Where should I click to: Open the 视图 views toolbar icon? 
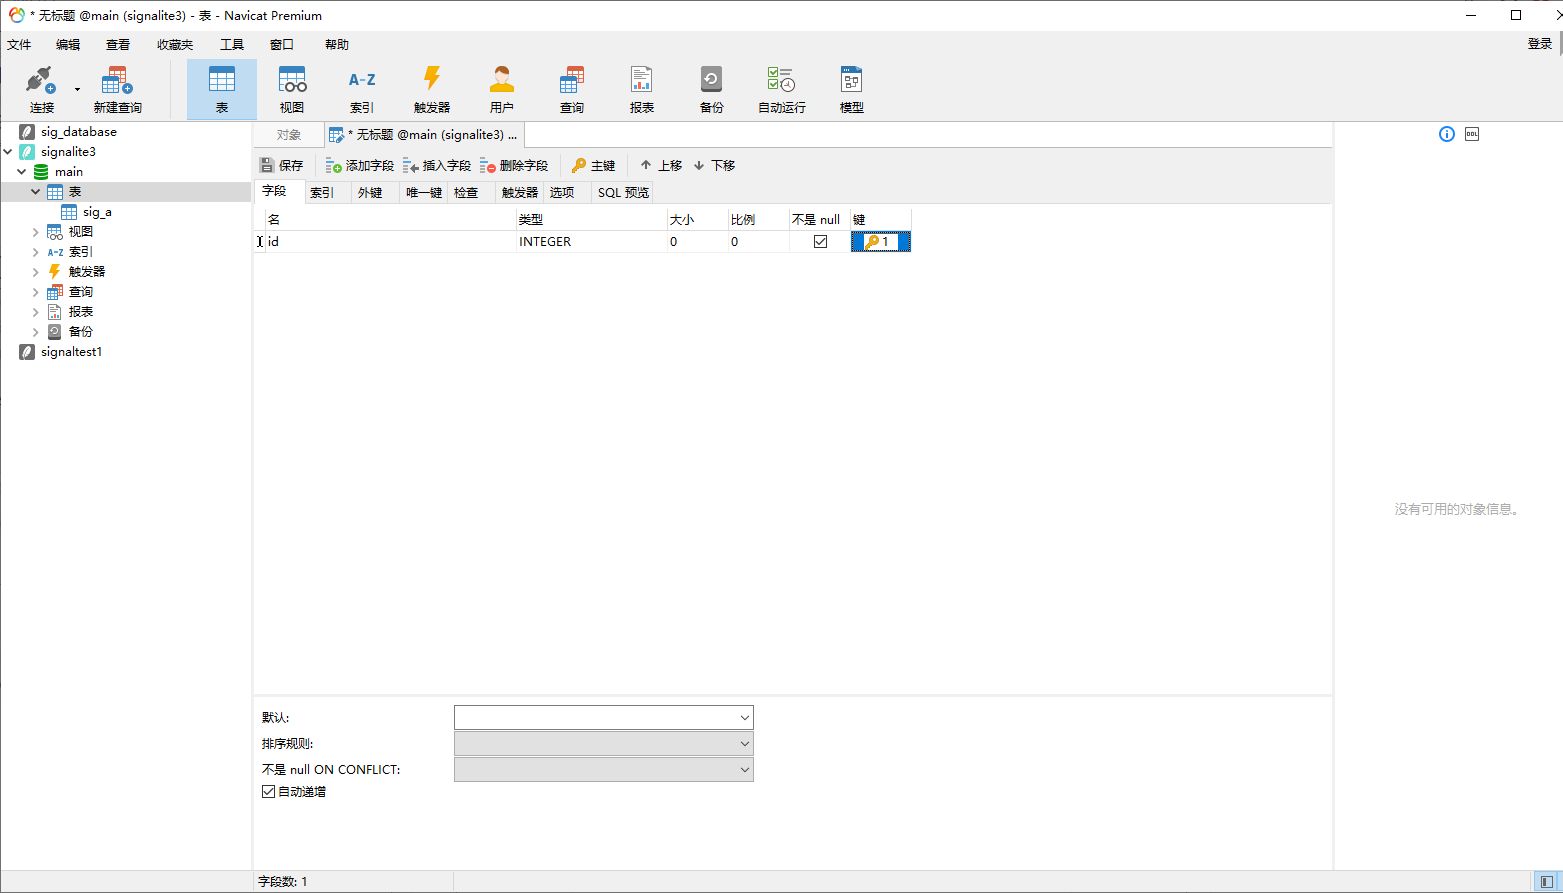click(292, 89)
